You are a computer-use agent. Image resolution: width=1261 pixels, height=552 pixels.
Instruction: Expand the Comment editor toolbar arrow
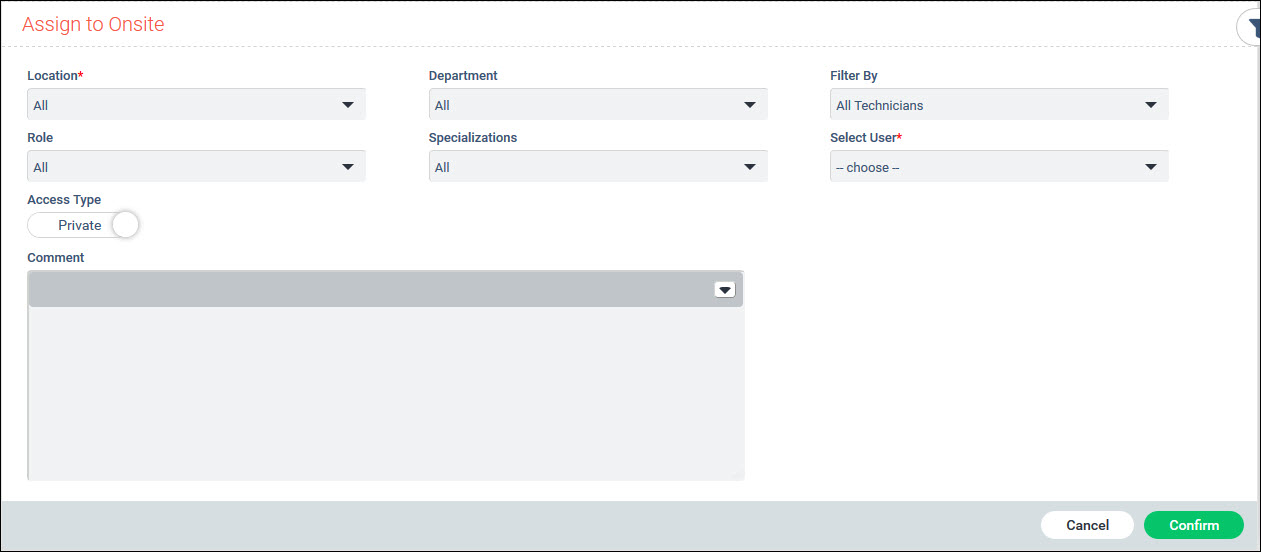pos(725,289)
